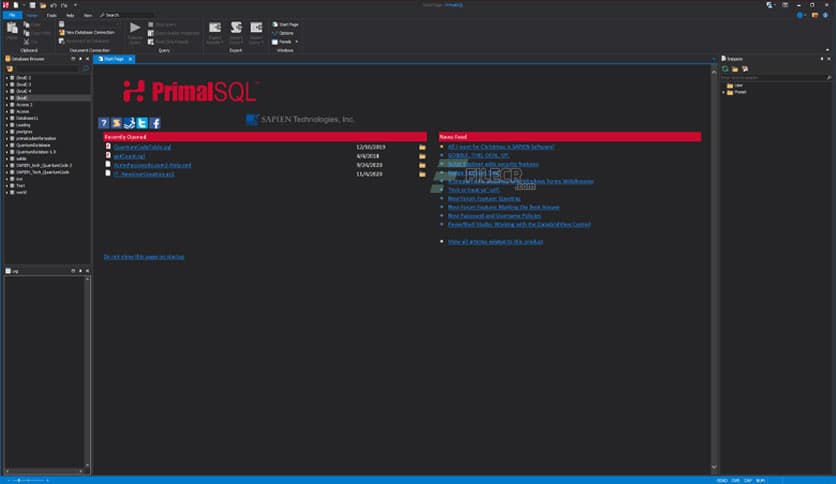
Task: Click the Execute Query play icon
Action: (135, 28)
